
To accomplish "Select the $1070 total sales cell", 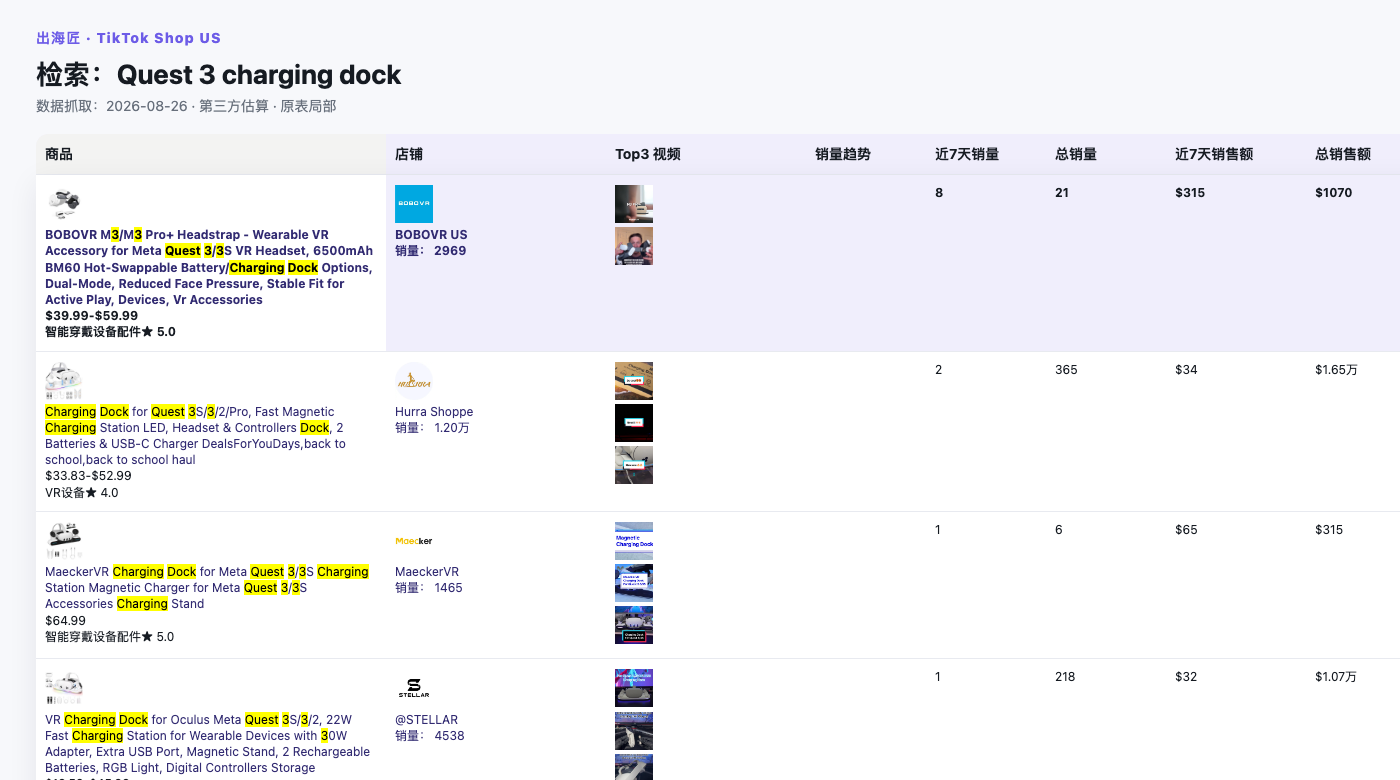I will pos(1334,193).
